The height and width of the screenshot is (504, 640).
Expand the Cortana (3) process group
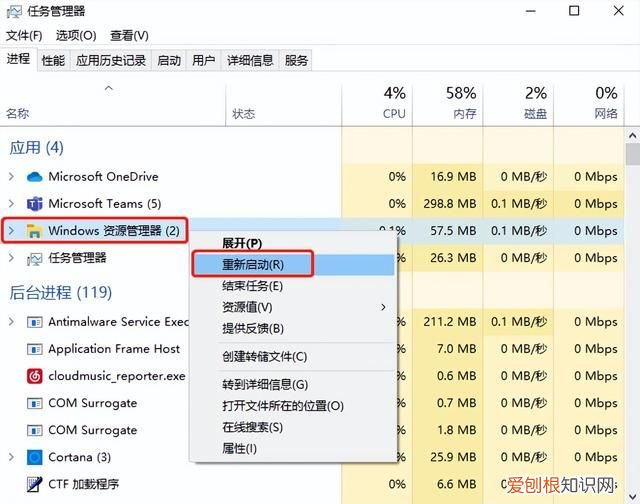[x=11, y=457]
